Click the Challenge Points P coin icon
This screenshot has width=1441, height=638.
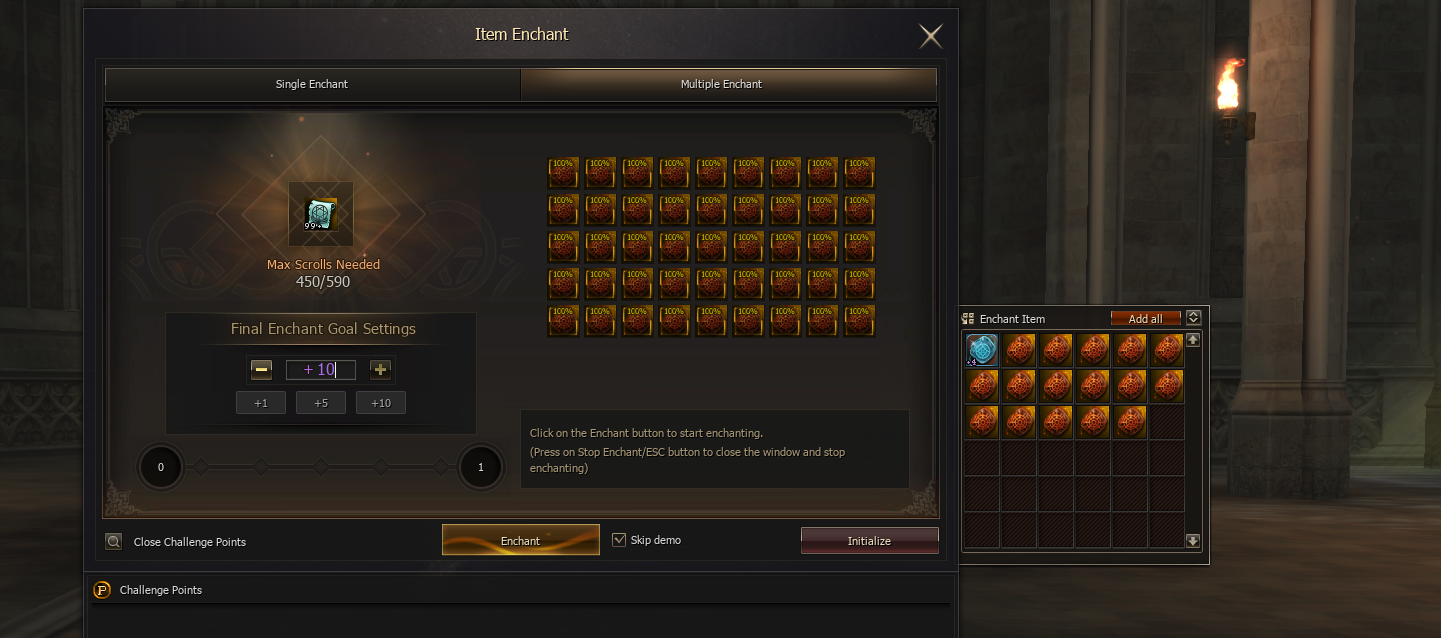point(102,590)
